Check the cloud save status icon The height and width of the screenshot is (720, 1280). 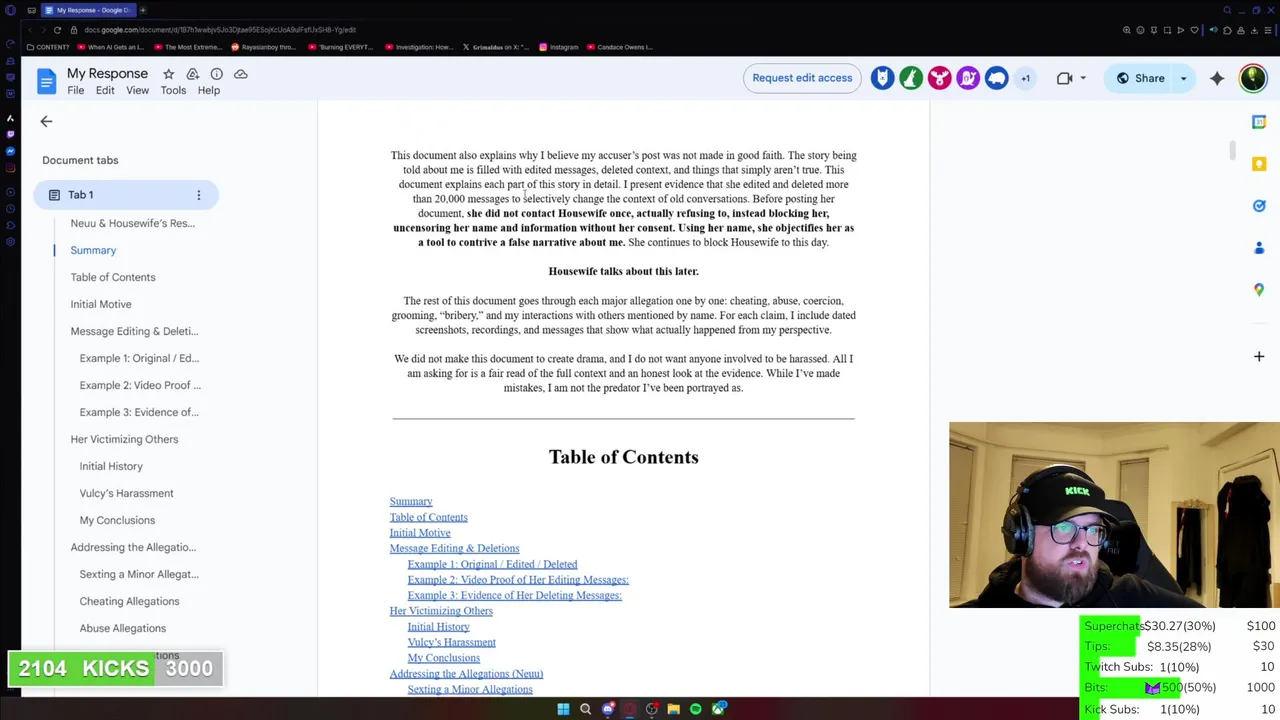(x=240, y=74)
